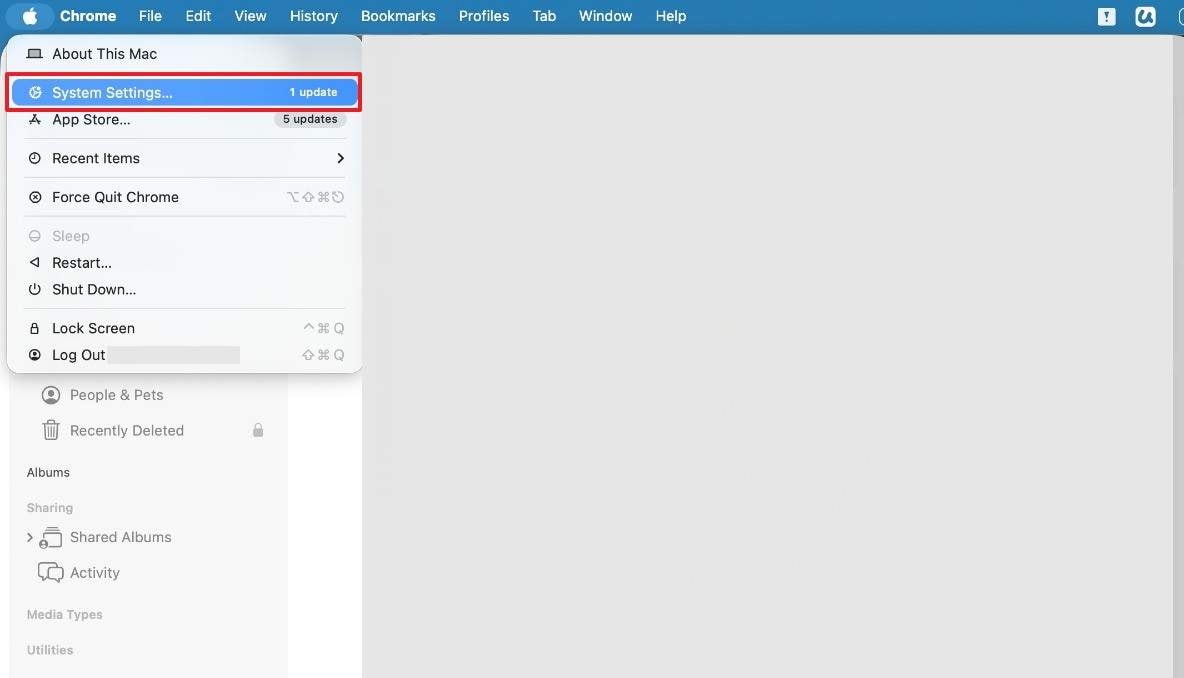Image resolution: width=1184 pixels, height=678 pixels.
Task: Click the Utilities section heading
Action: 50,650
